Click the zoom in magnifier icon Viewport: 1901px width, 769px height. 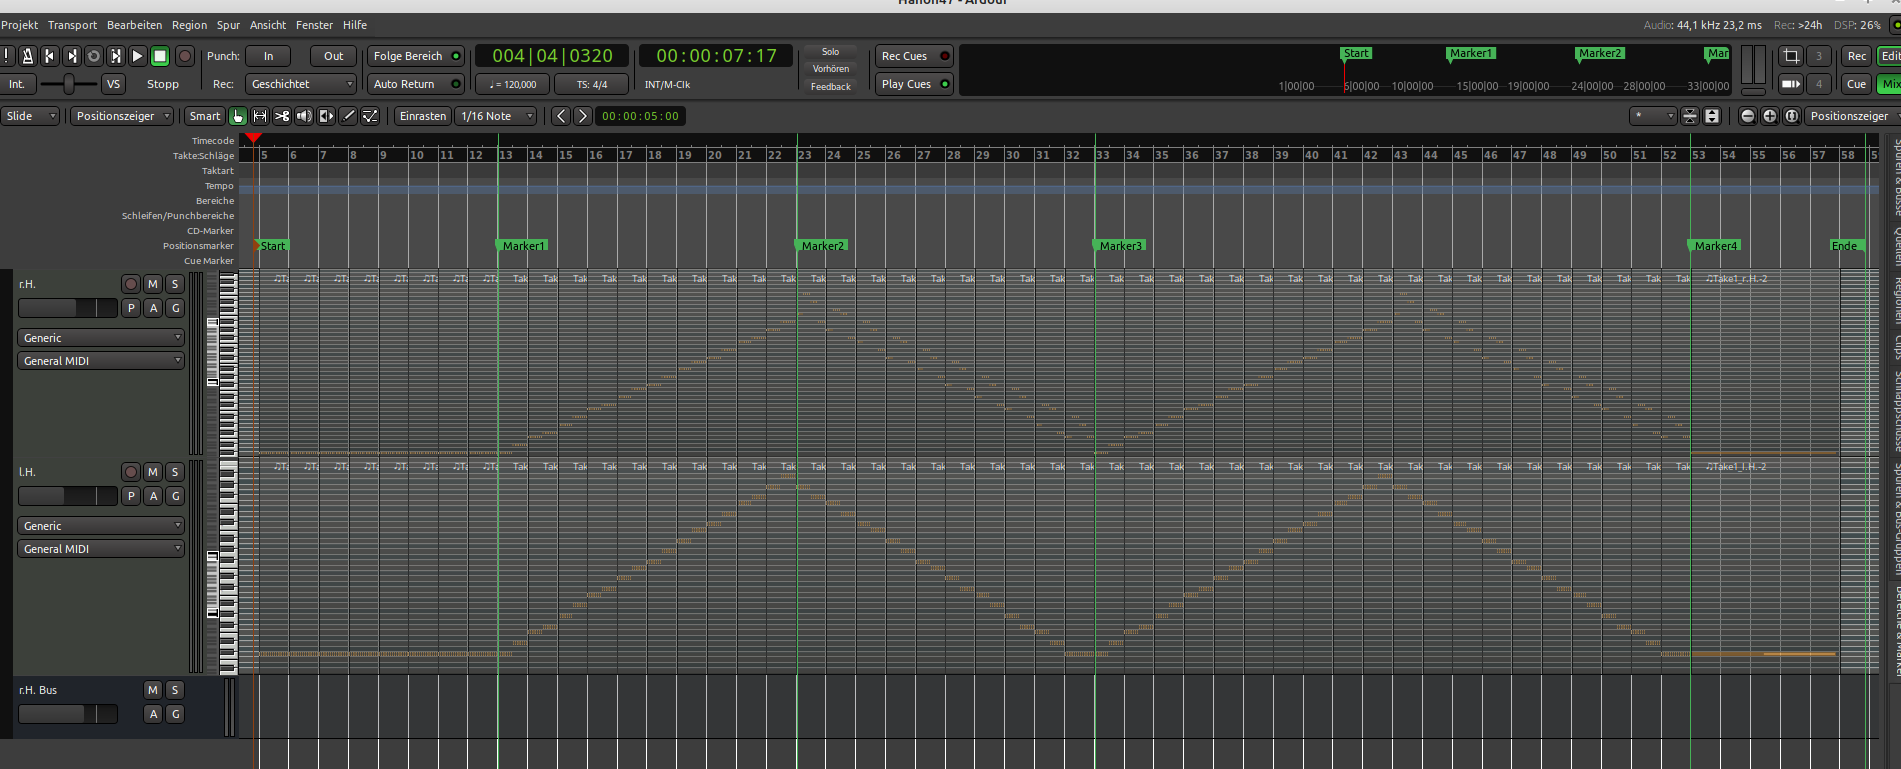click(x=1770, y=116)
